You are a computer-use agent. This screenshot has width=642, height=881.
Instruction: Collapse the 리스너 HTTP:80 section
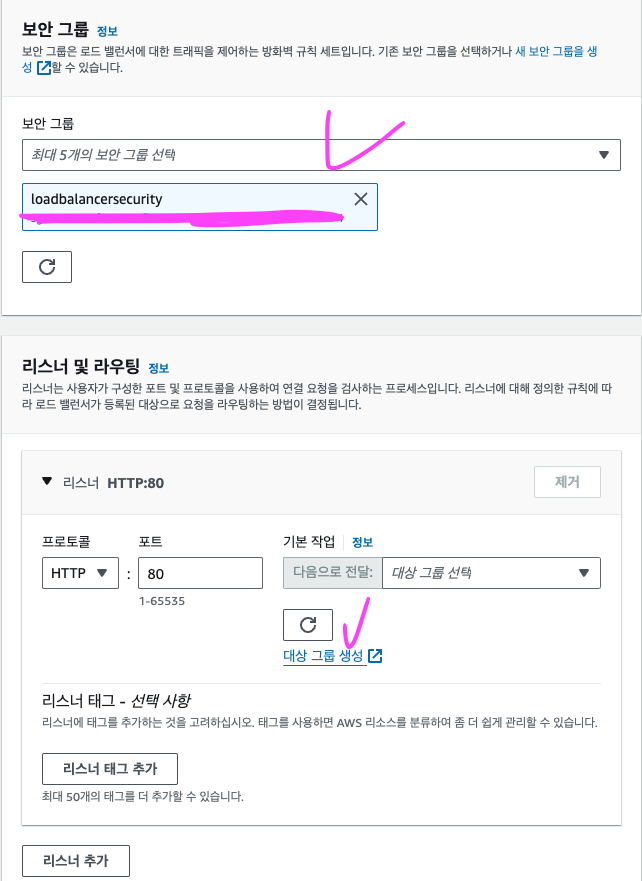47,482
